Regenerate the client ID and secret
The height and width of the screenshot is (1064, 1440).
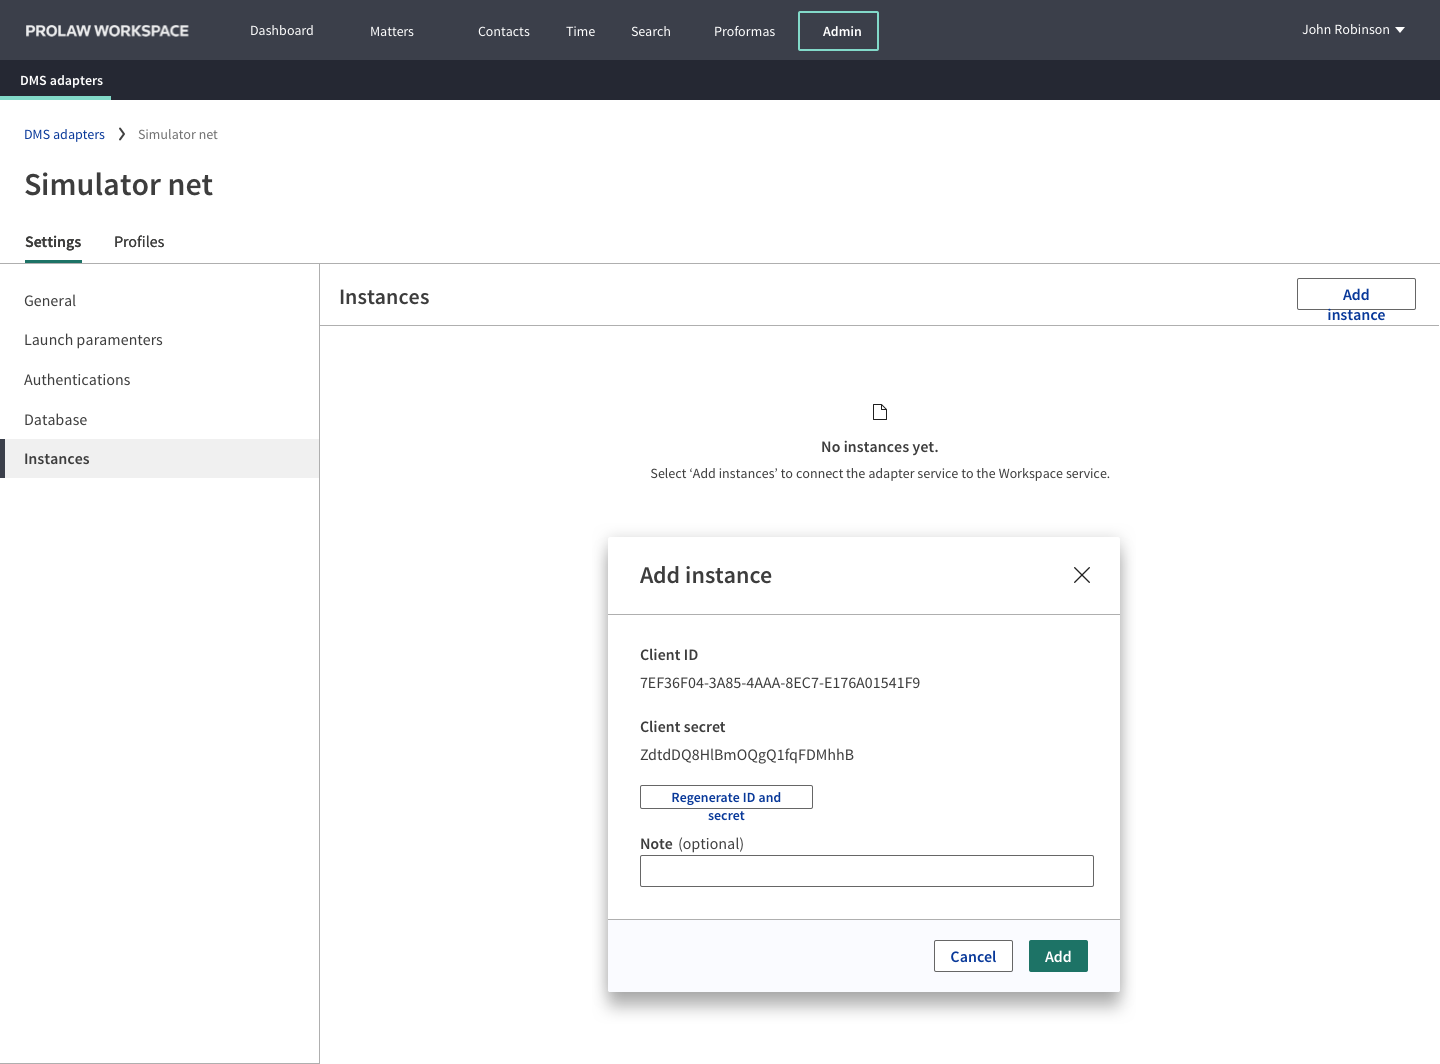pos(726,797)
